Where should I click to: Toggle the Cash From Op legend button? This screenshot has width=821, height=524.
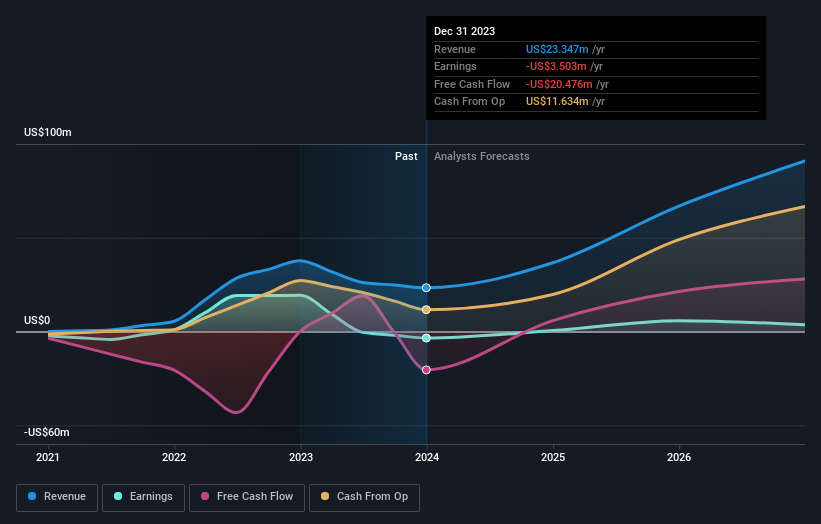click(x=364, y=497)
